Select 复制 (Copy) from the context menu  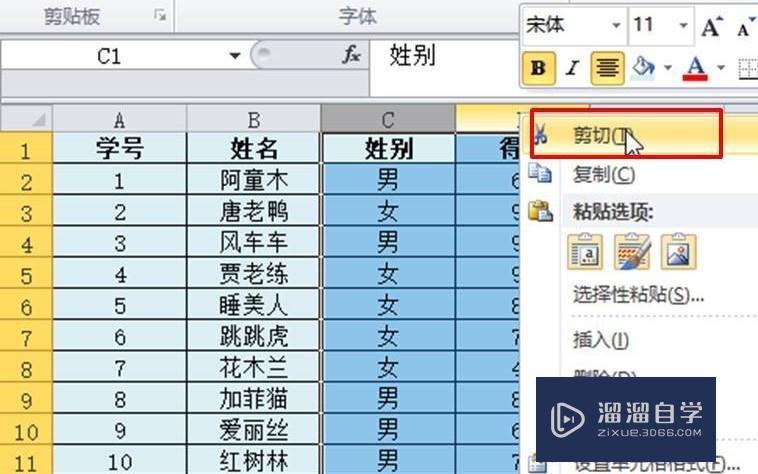(x=603, y=175)
